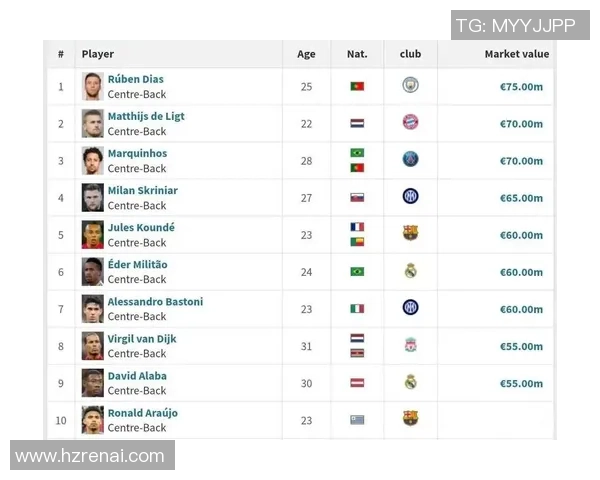Sort by the Market value column header

[516, 54]
